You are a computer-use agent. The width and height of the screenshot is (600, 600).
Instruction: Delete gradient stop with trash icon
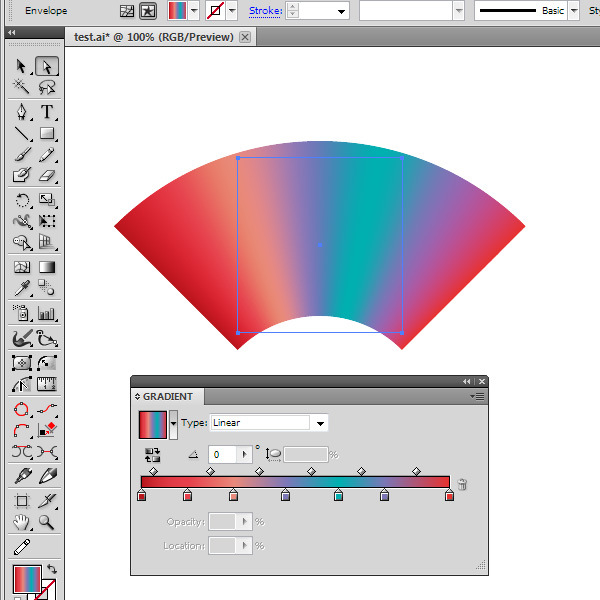tap(462, 484)
